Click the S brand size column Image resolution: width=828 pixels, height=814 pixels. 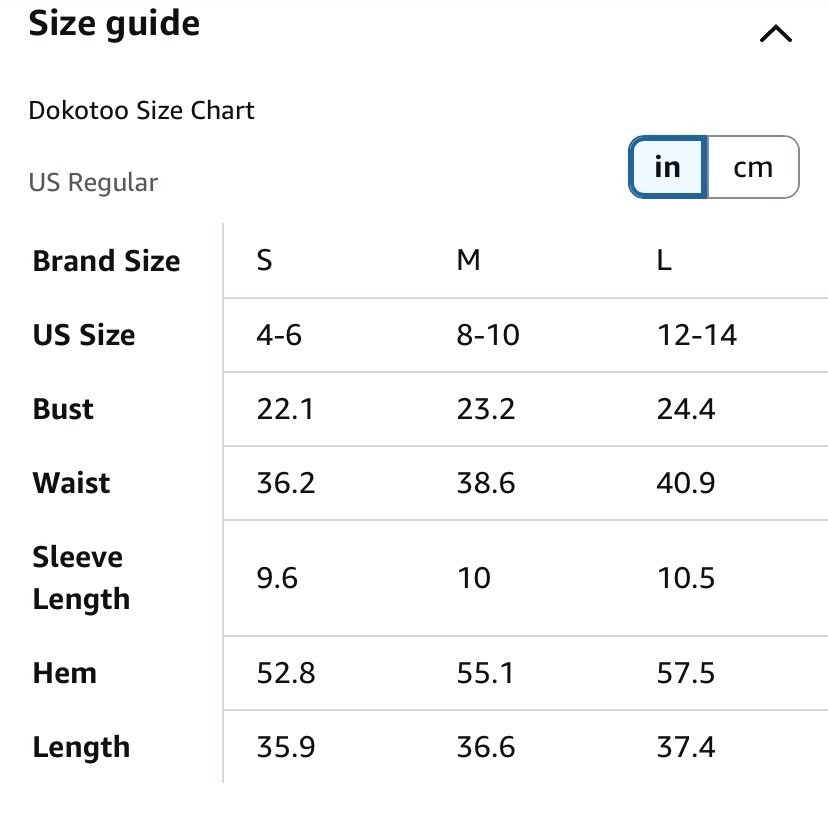coord(265,260)
